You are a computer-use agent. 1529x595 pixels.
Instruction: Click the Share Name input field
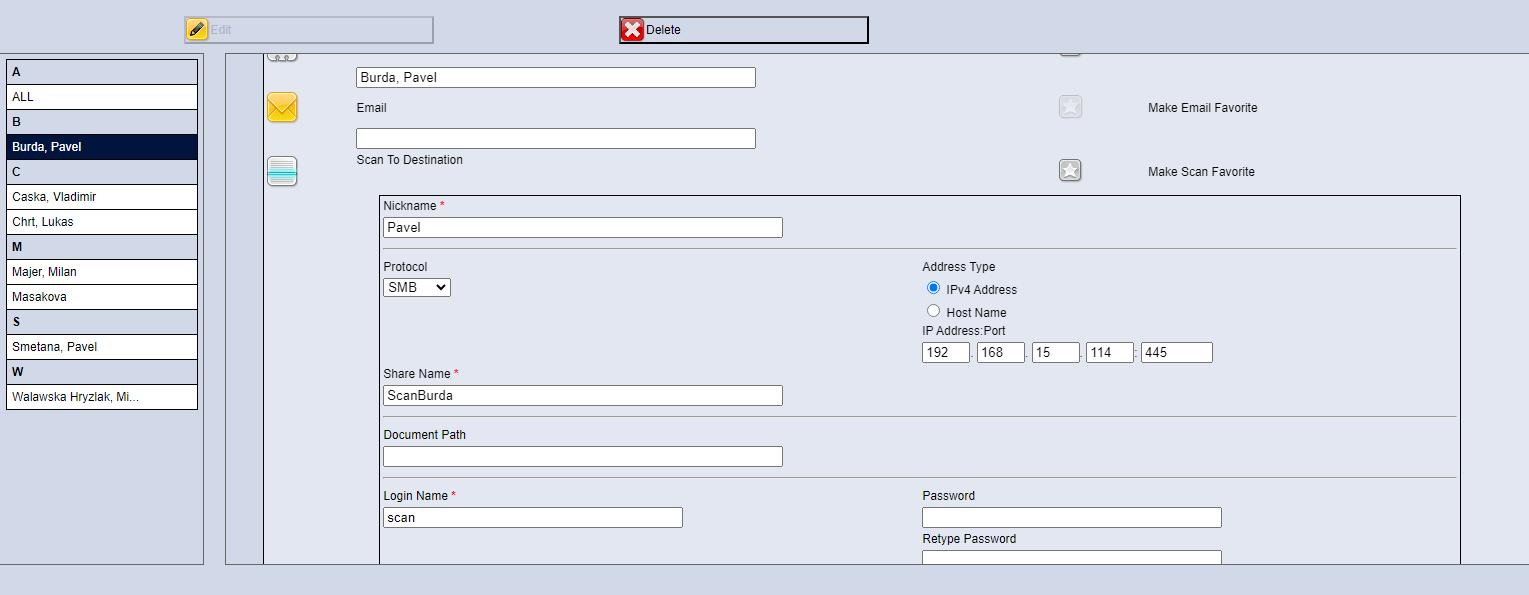pyautogui.click(x=582, y=396)
